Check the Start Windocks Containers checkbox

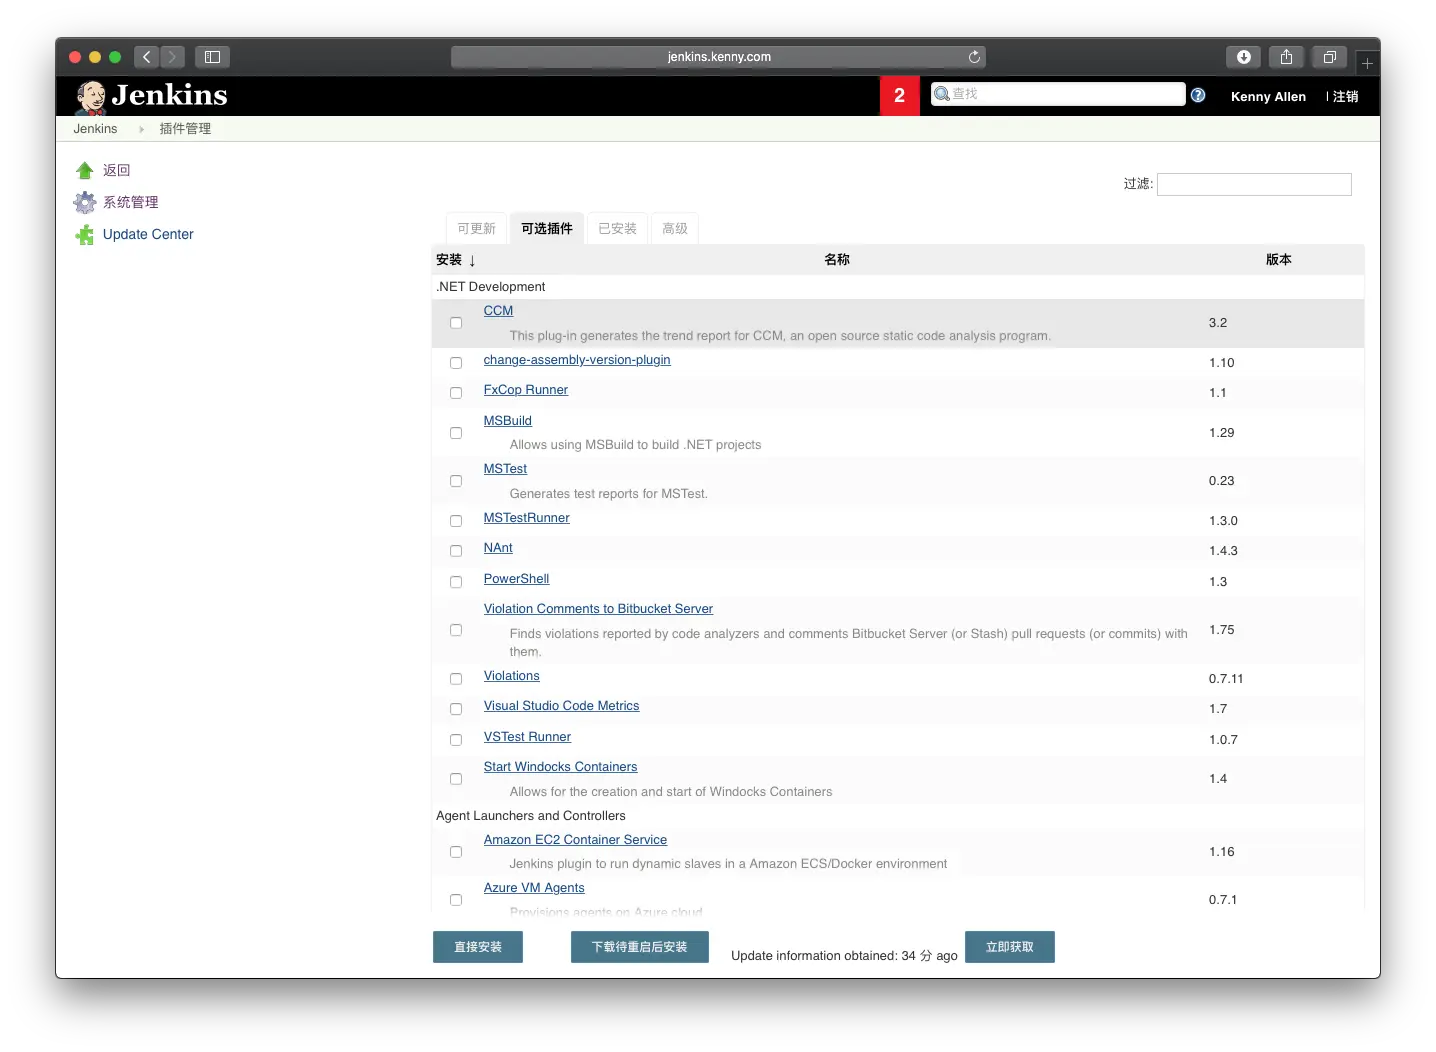pos(456,779)
